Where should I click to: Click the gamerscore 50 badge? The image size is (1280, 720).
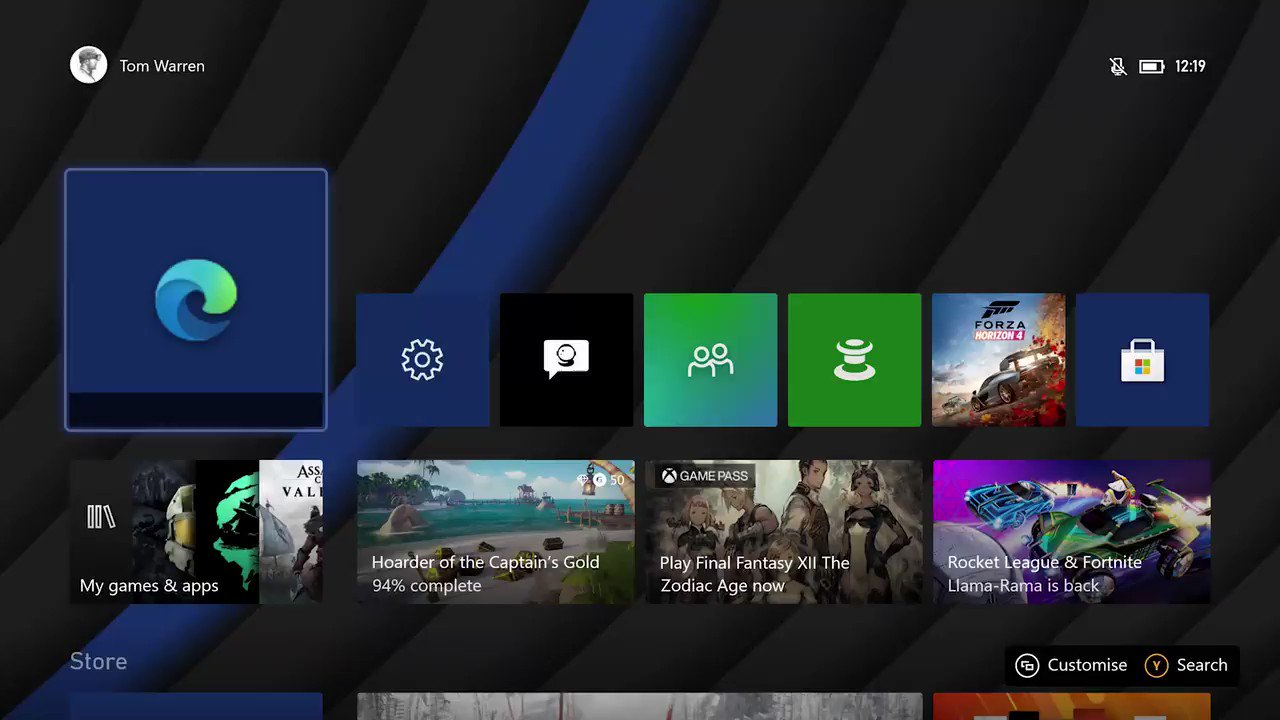(601, 480)
